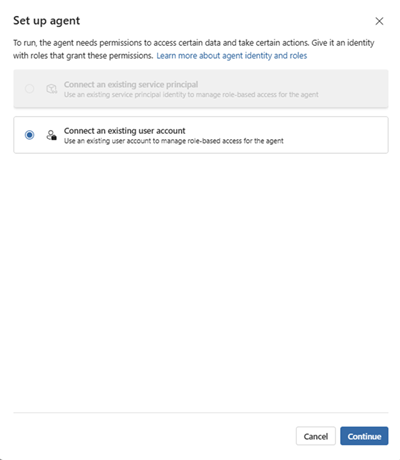Viewport: 400px width, 460px height.
Task: Click the 'Set up agent' dialog heading
Action: coord(47,21)
